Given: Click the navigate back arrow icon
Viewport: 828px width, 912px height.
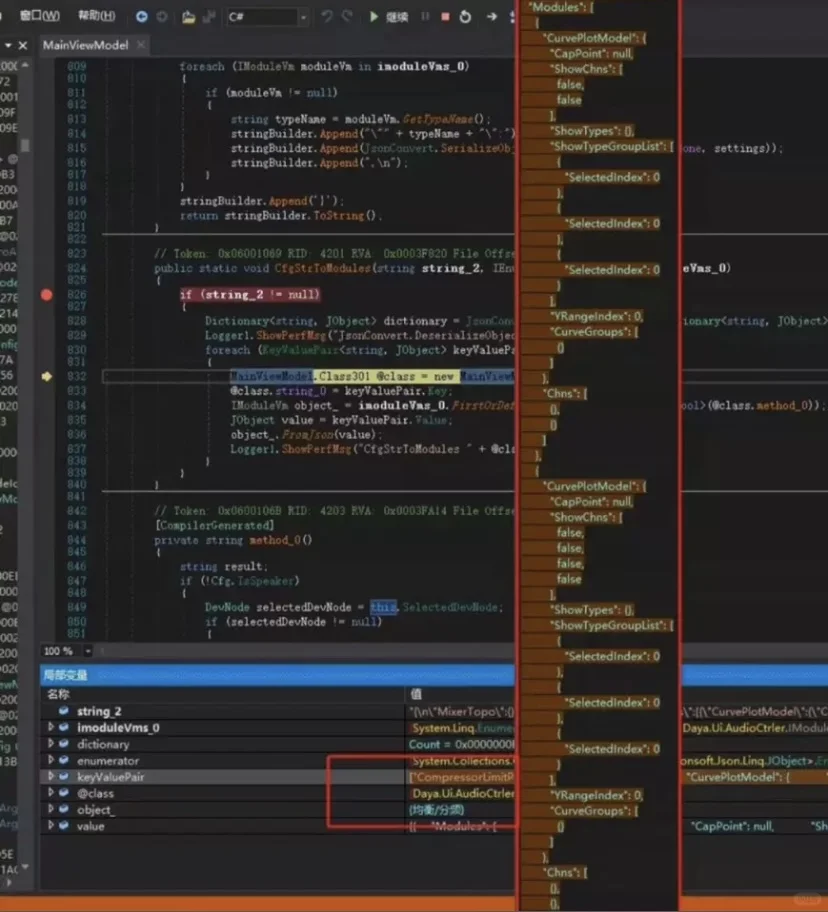Looking at the screenshot, I should click(x=141, y=16).
